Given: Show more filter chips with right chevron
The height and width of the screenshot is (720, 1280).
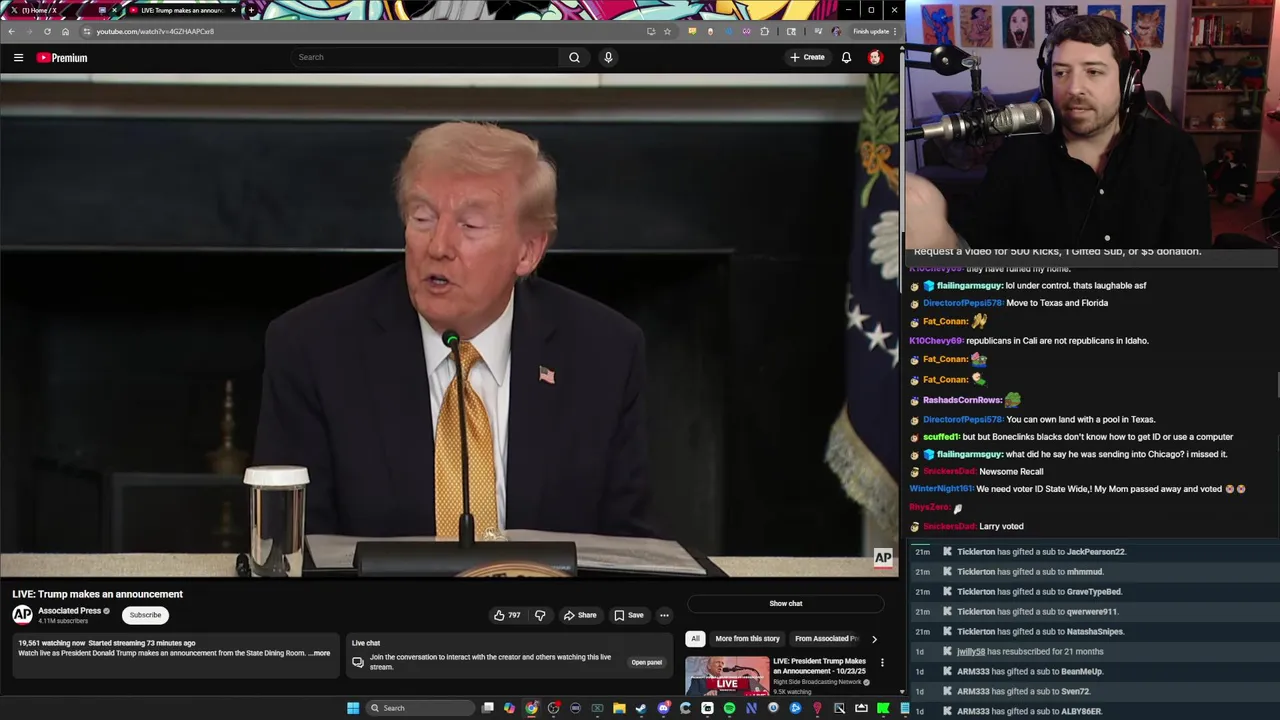Looking at the screenshot, I should coord(874,638).
